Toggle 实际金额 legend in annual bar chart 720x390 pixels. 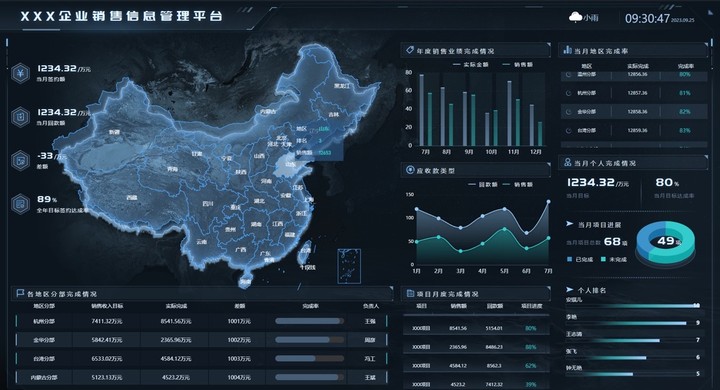pyautogui.click(x=470, y=65)
